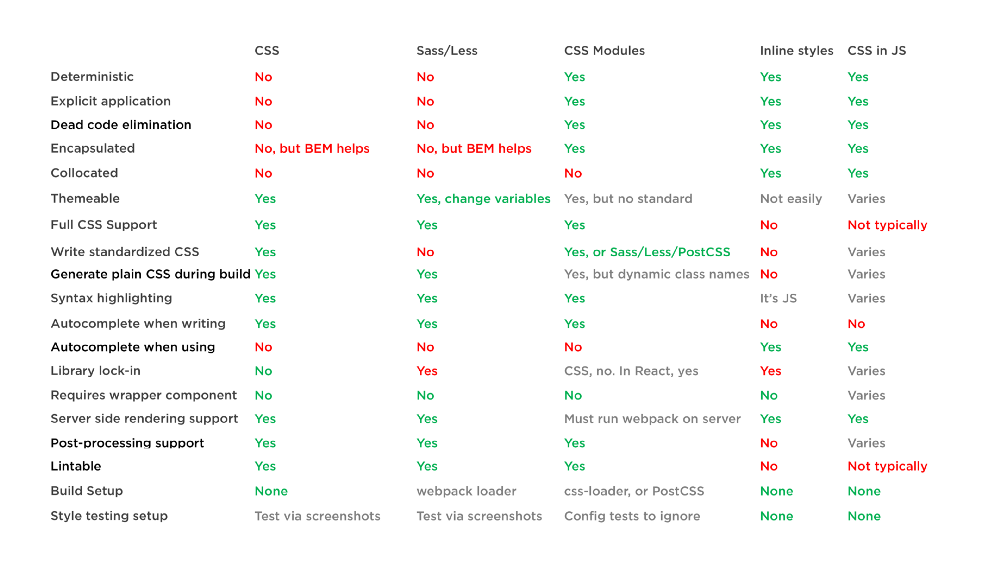Select the 'Config tests to ignore' cell
1000x562 pixels.
pos(632,516)
